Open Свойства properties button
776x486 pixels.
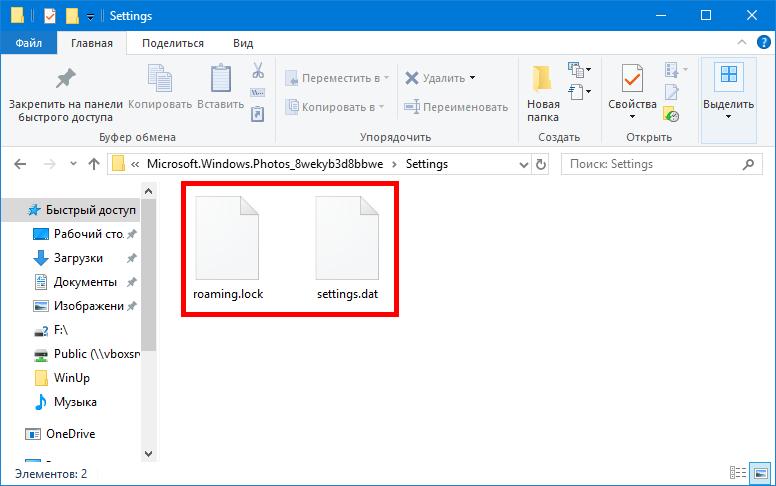tap(632, 86)
